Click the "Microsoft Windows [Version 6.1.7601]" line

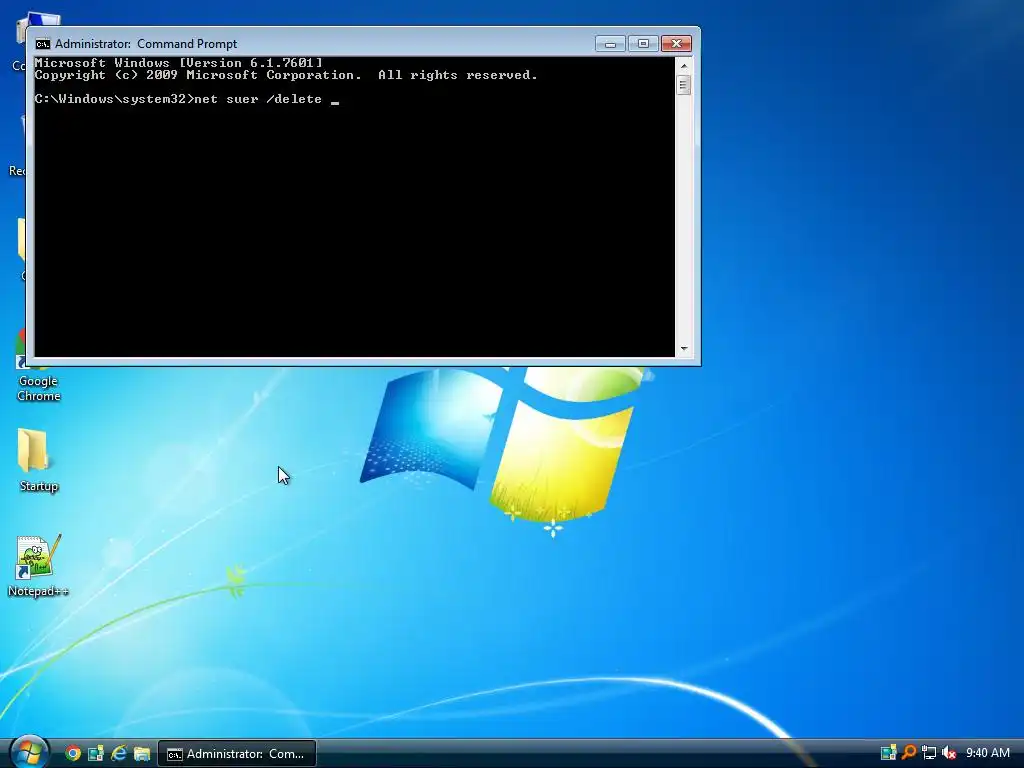(x=178, y=63)
